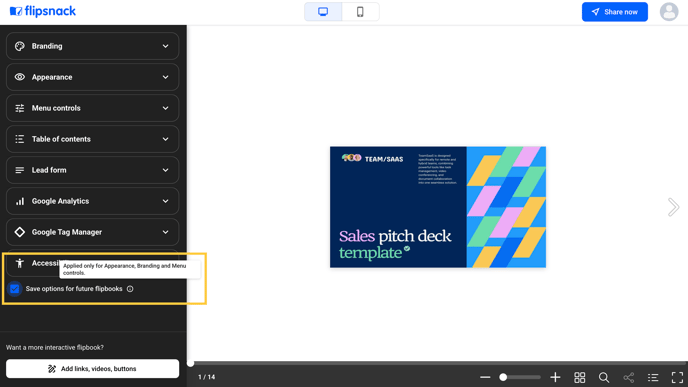Uncheck Save options for future flipbooks

[14, 289]
